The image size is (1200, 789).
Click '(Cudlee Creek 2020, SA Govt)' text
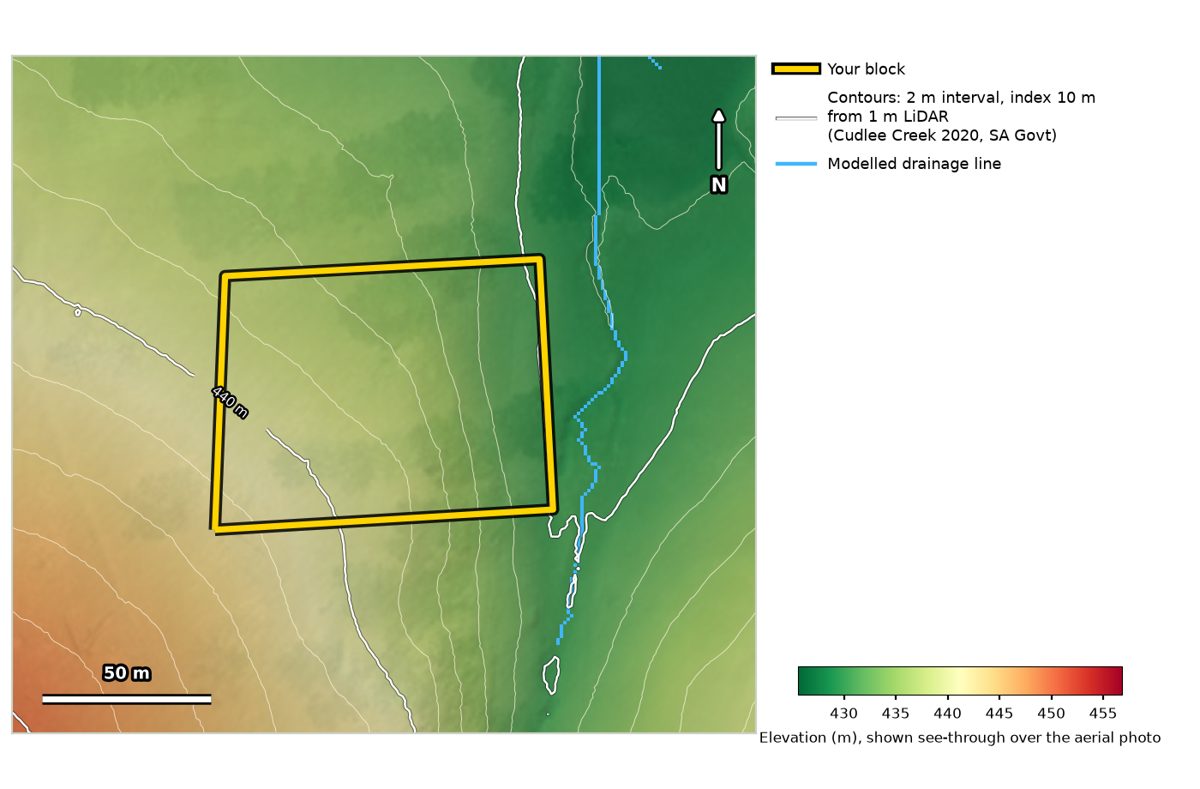coord(942,135)
